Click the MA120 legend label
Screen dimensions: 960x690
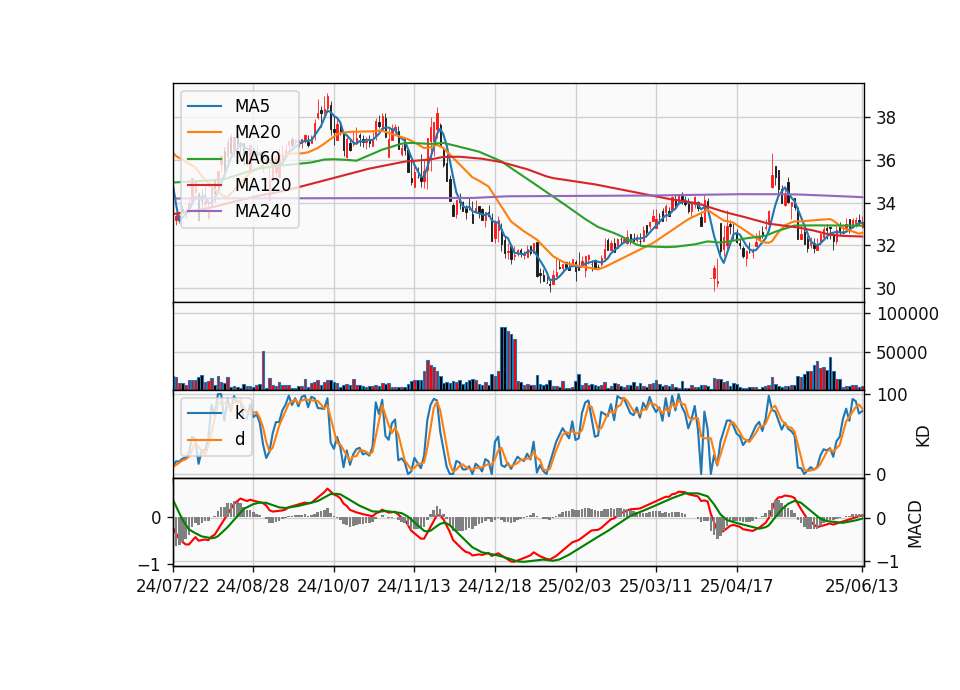pyautogui.click(x=263, y=185)
